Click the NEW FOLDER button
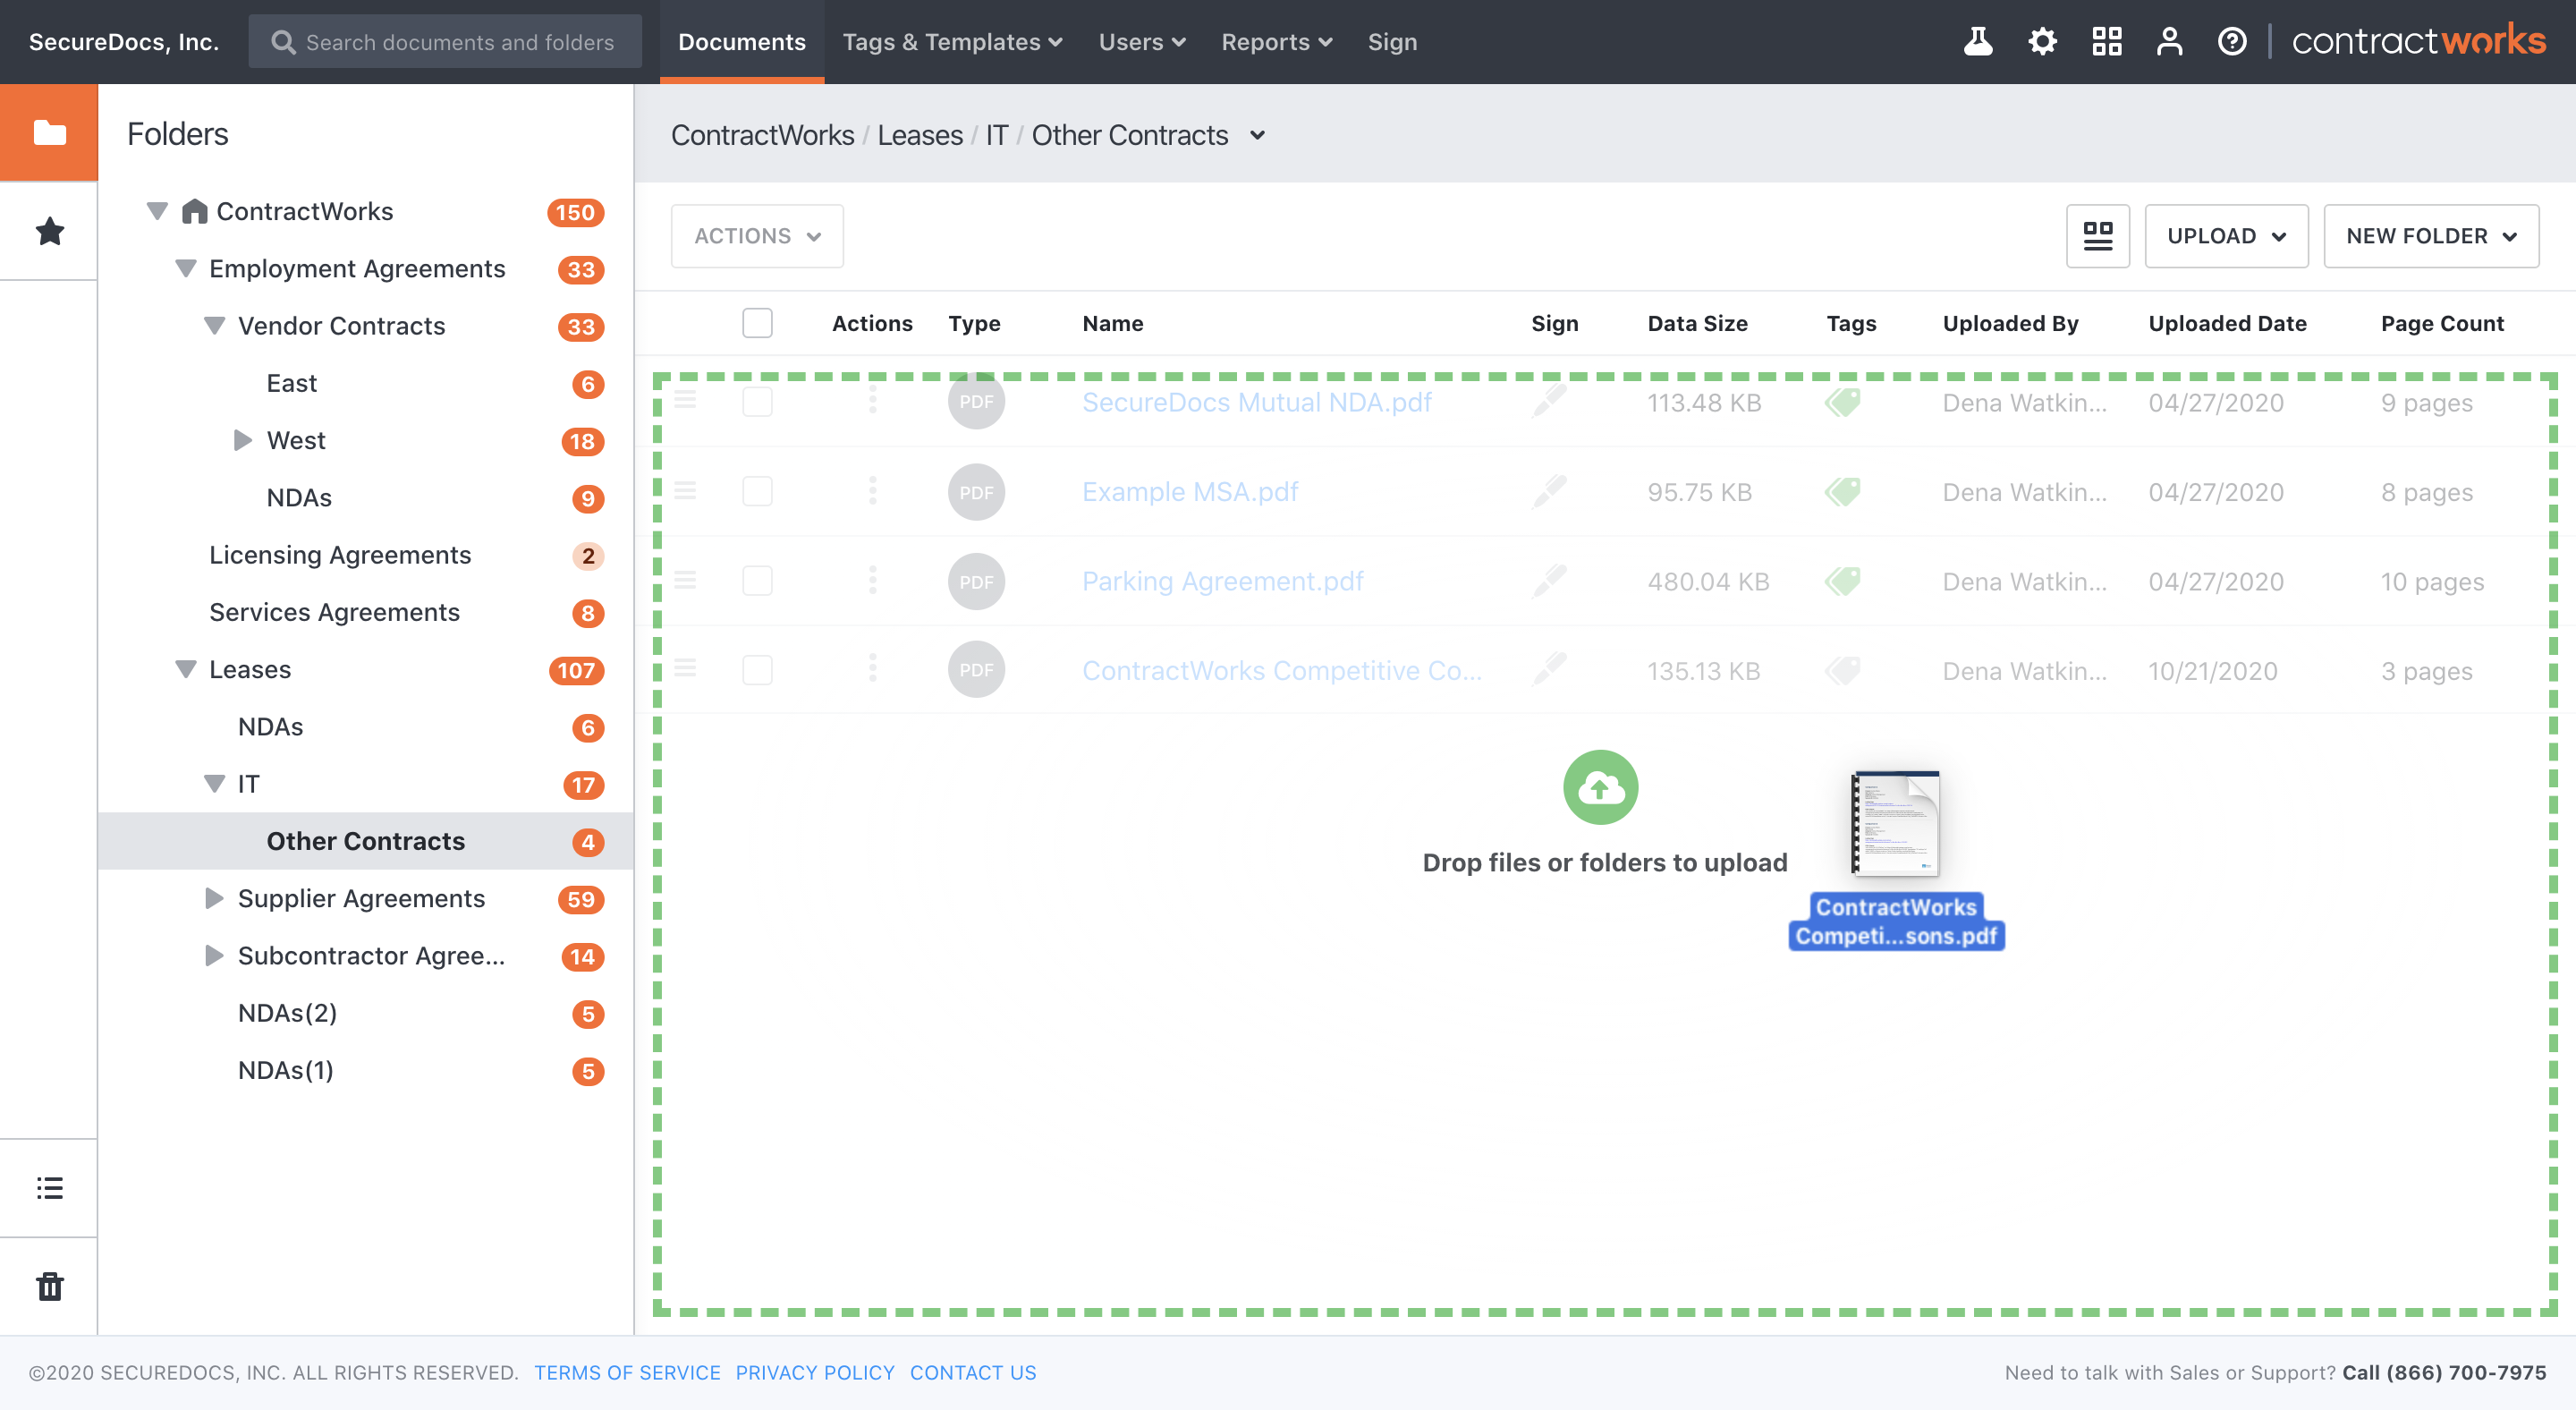 (2430, 235)
